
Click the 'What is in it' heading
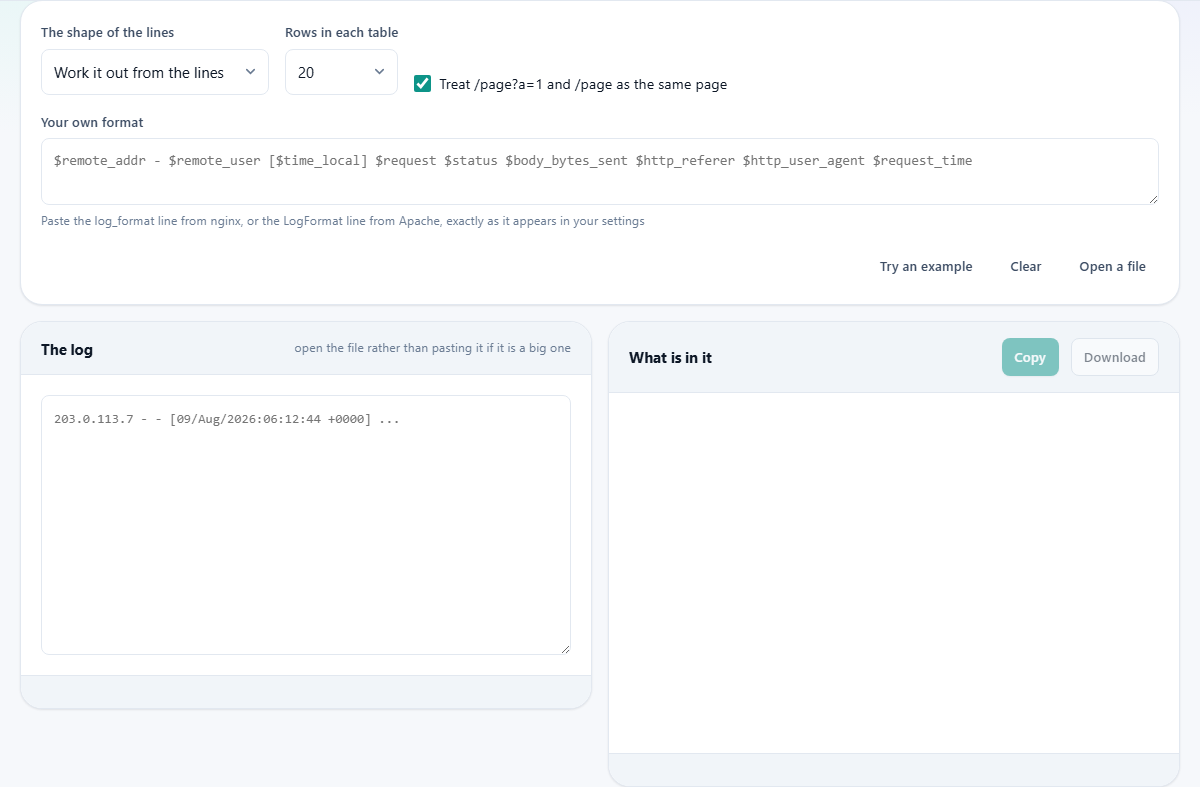coord(670,357)
